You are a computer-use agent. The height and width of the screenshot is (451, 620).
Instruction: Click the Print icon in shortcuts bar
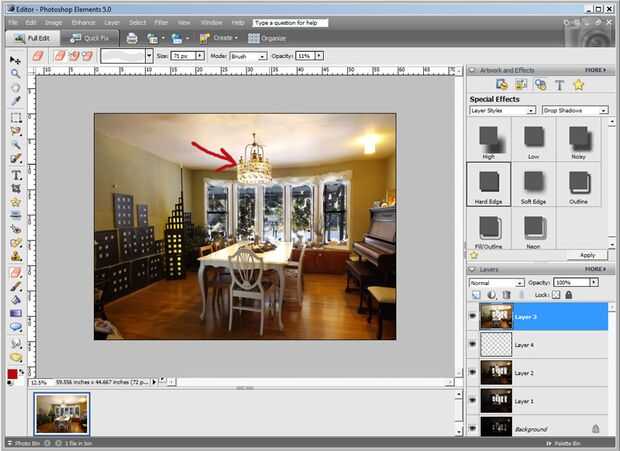pos(132,38)
